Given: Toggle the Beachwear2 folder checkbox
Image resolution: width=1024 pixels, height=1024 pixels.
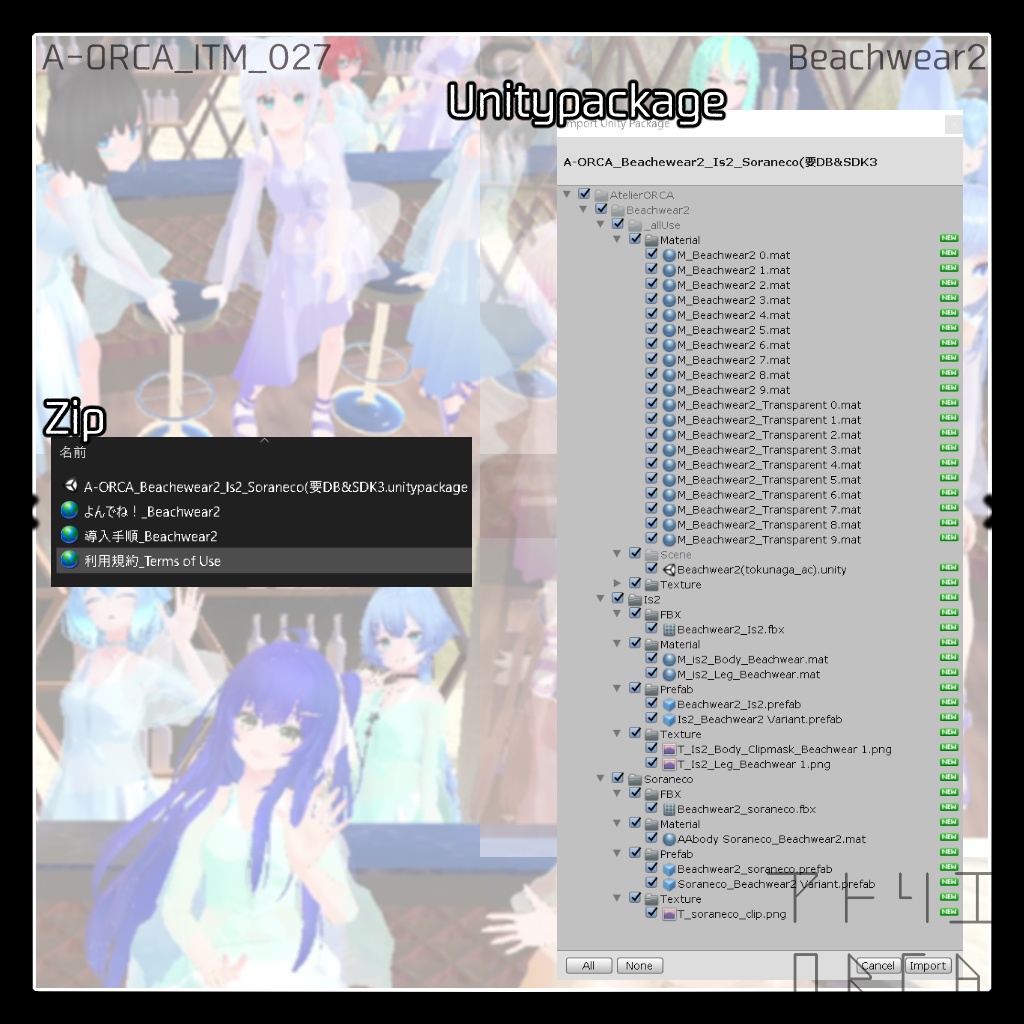Looking at the screenshot, I should click(601, 209).
